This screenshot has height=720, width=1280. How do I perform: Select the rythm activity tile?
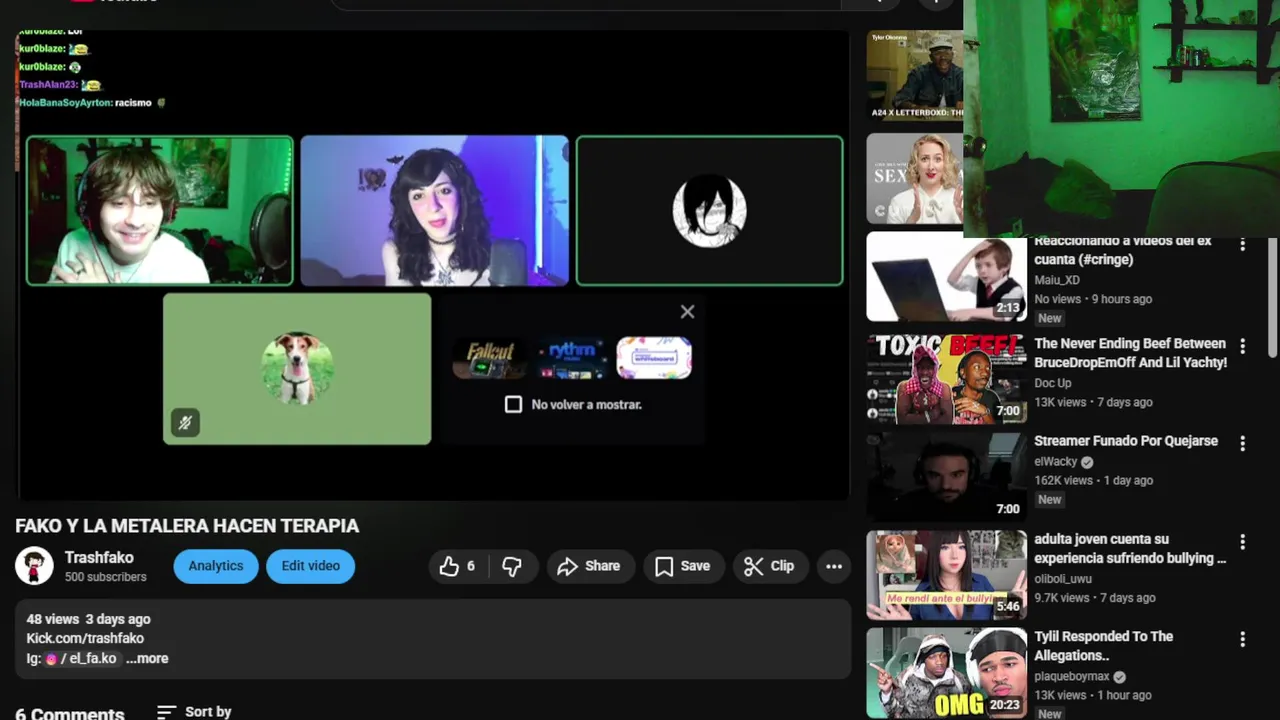[x=571, y=358]
